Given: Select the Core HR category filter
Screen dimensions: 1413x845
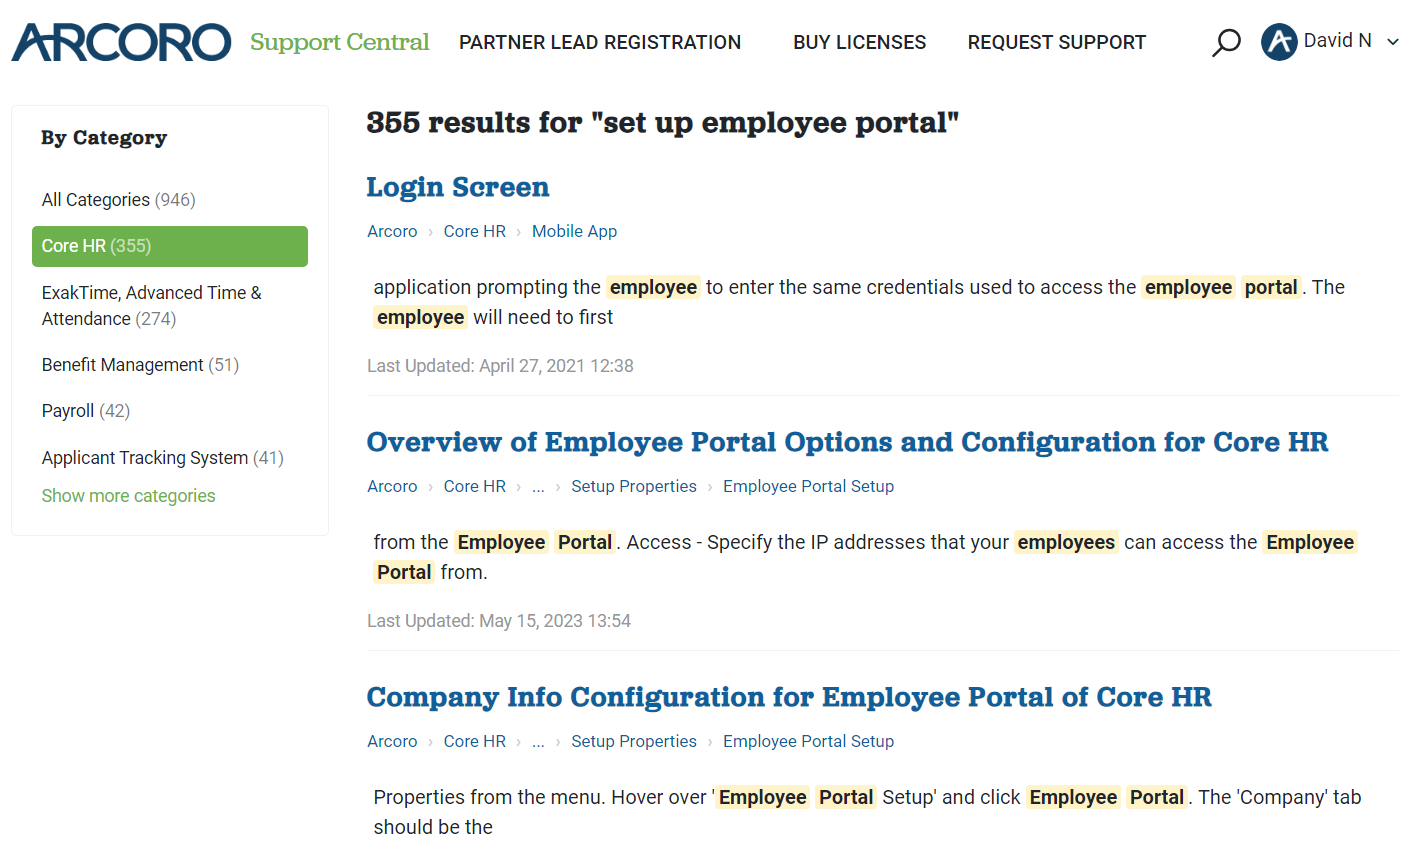Looking at the screenshot, I should [170, 246].
